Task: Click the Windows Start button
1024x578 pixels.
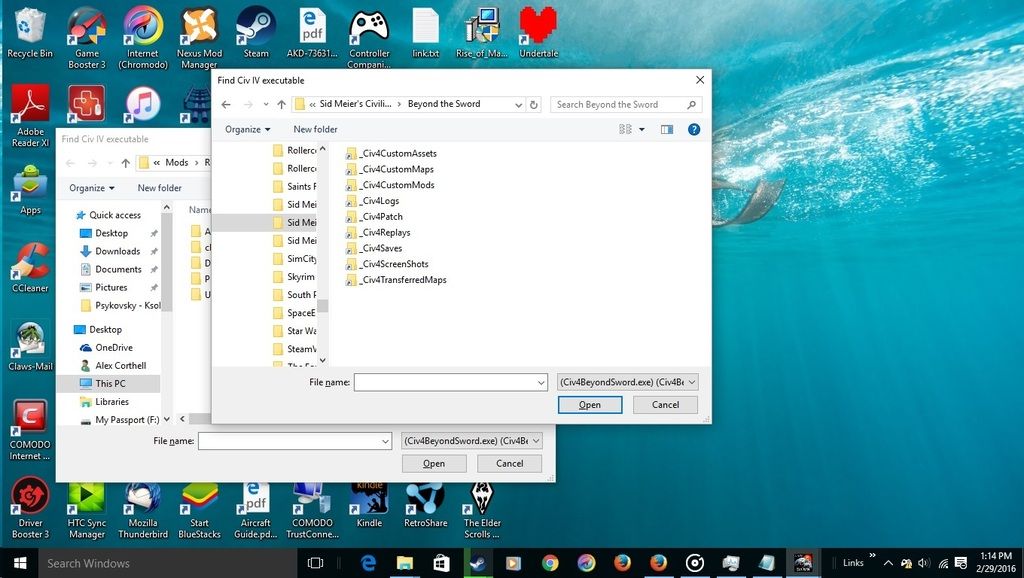Action: tap(20, 563)
